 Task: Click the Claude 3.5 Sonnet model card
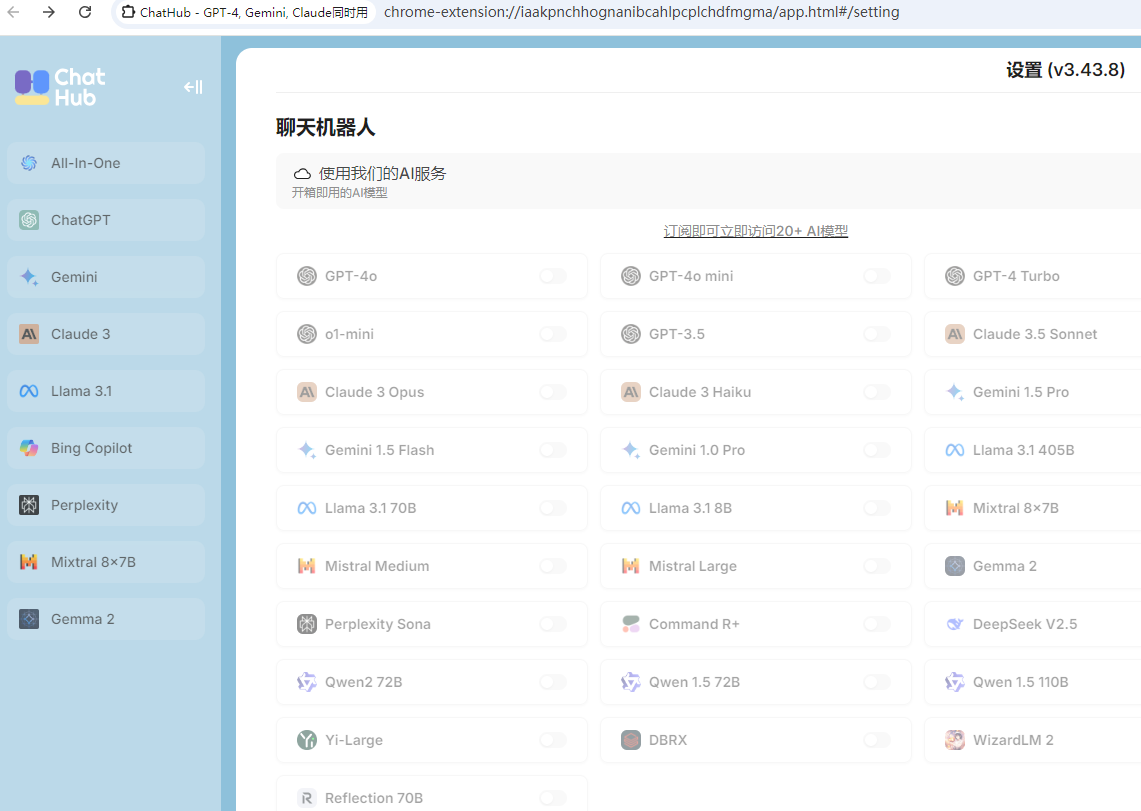(1034, 334)
